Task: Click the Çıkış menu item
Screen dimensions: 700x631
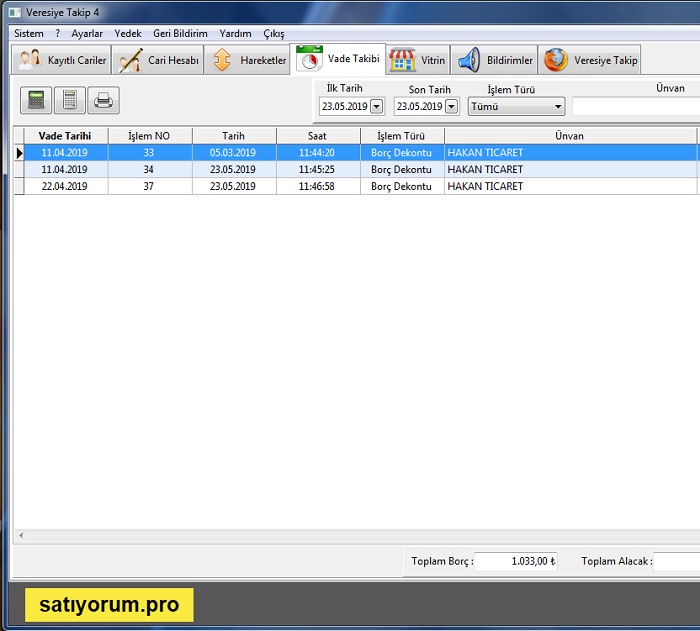Action: 274,33
